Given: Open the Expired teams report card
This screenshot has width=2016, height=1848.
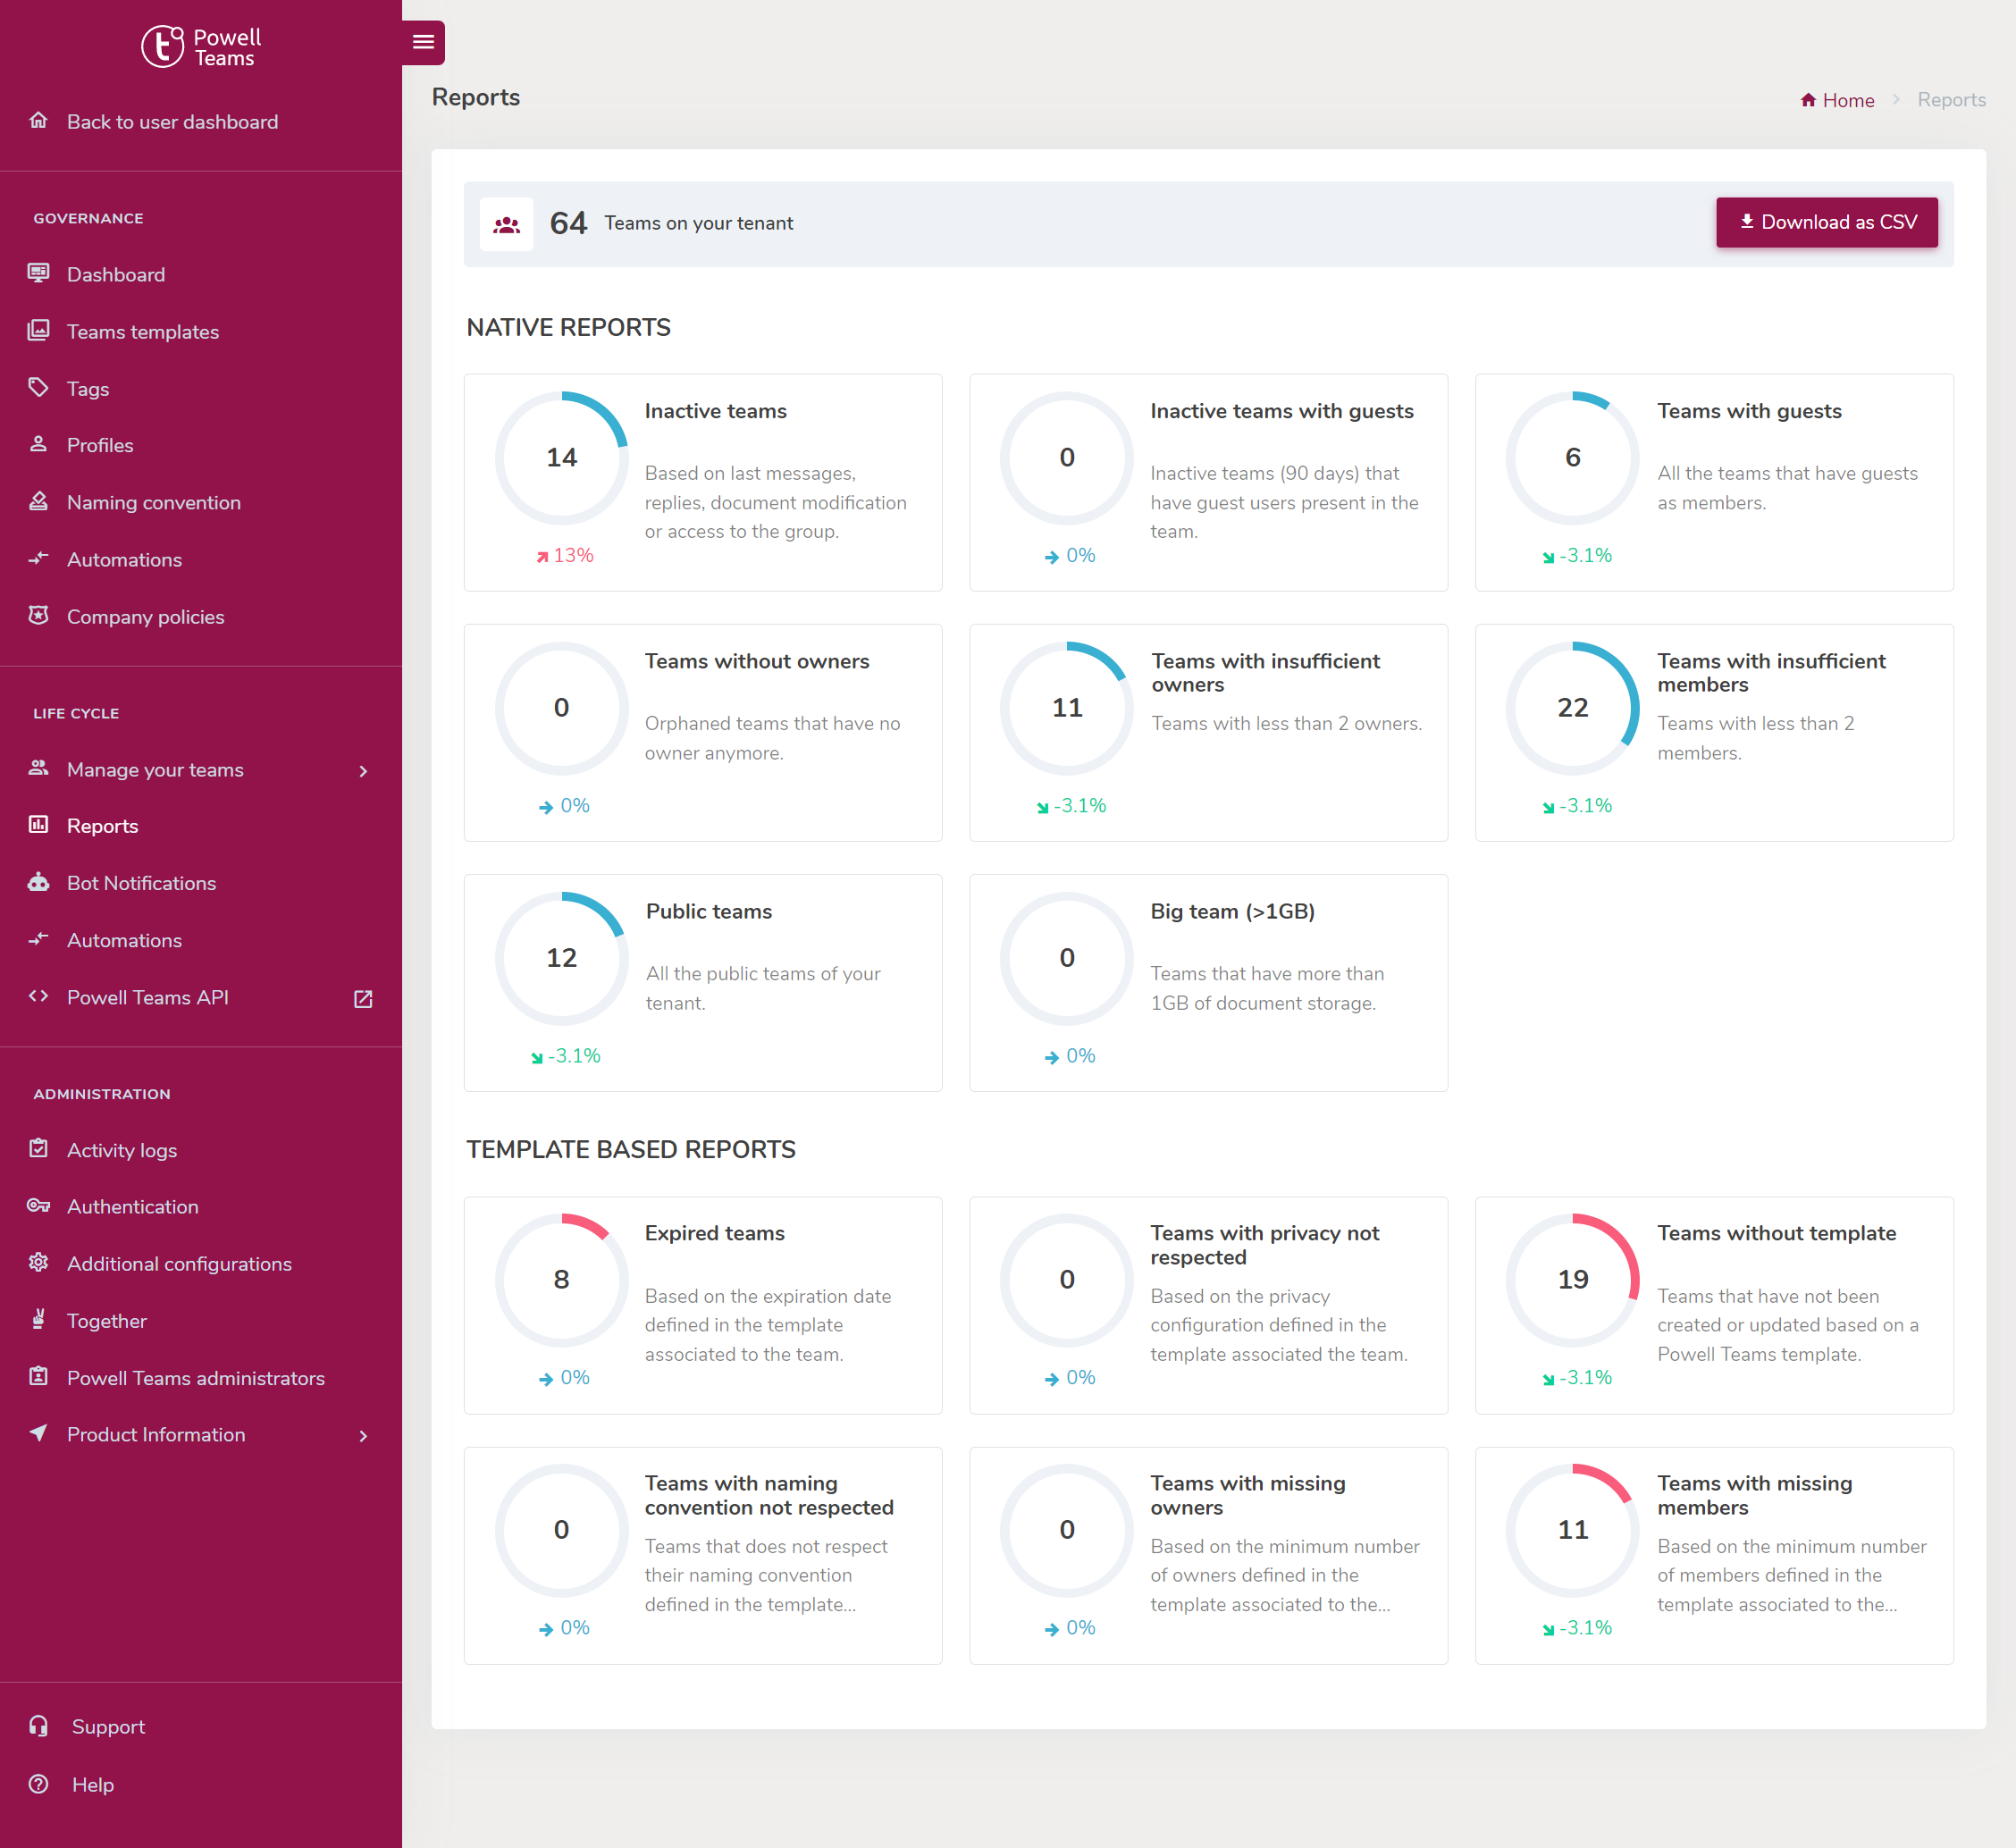Looking at the screenshot, I should (x=703, y=1305).
